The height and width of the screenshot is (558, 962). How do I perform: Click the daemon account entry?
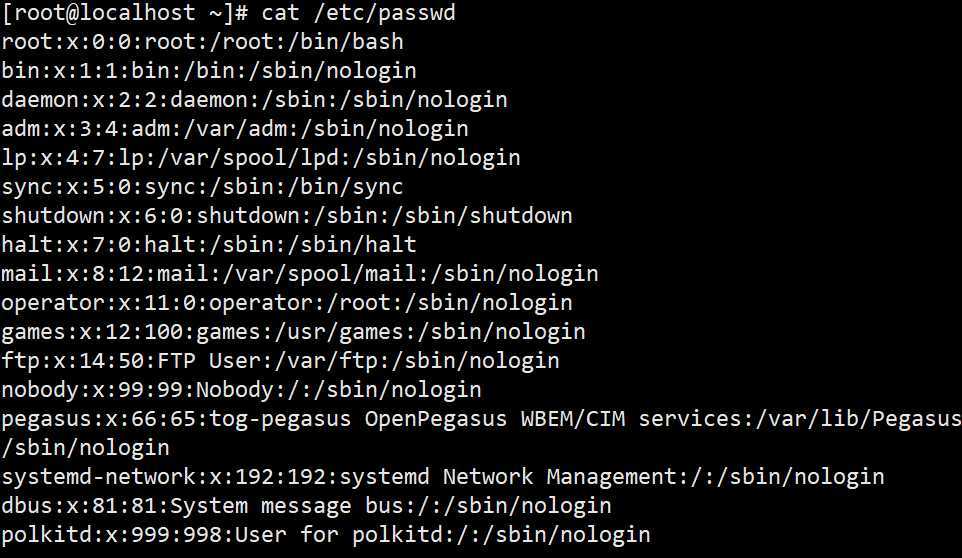pyautogui.click(x=255, y=100)
